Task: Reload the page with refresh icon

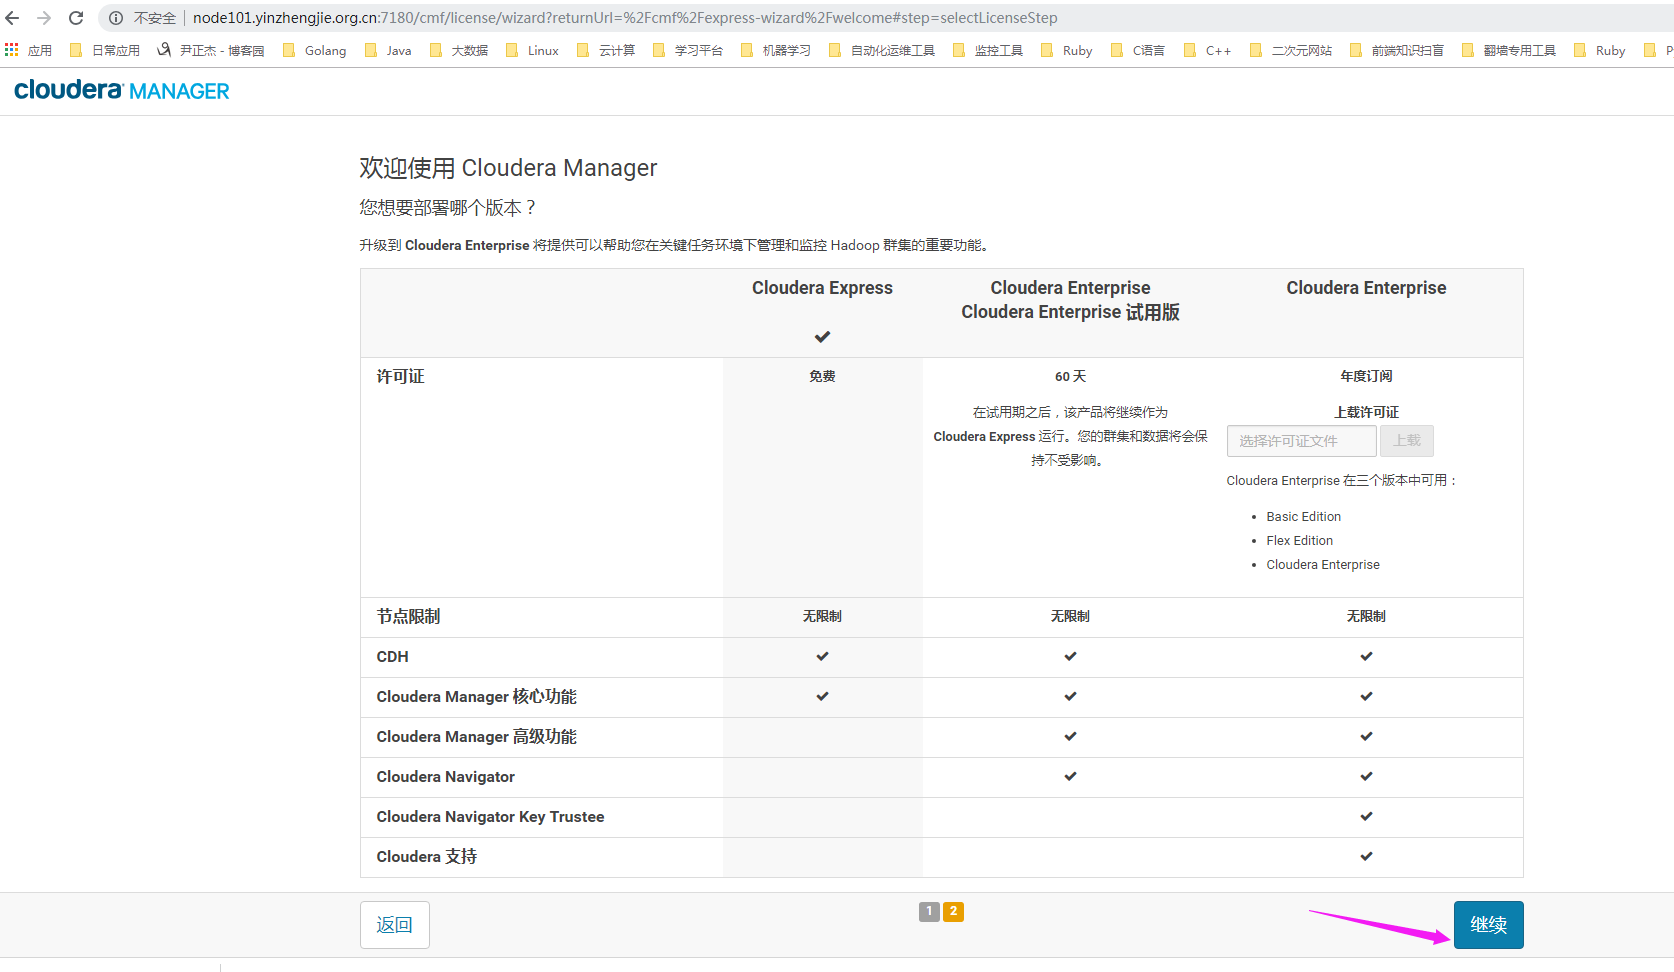Action: point(76,18)
